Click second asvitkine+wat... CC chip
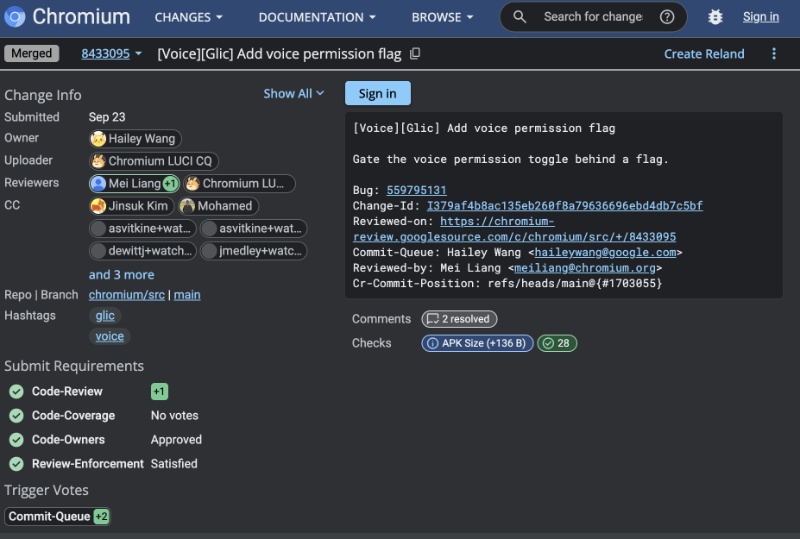This screenshot has width=800, height=539. coord(254,228)
